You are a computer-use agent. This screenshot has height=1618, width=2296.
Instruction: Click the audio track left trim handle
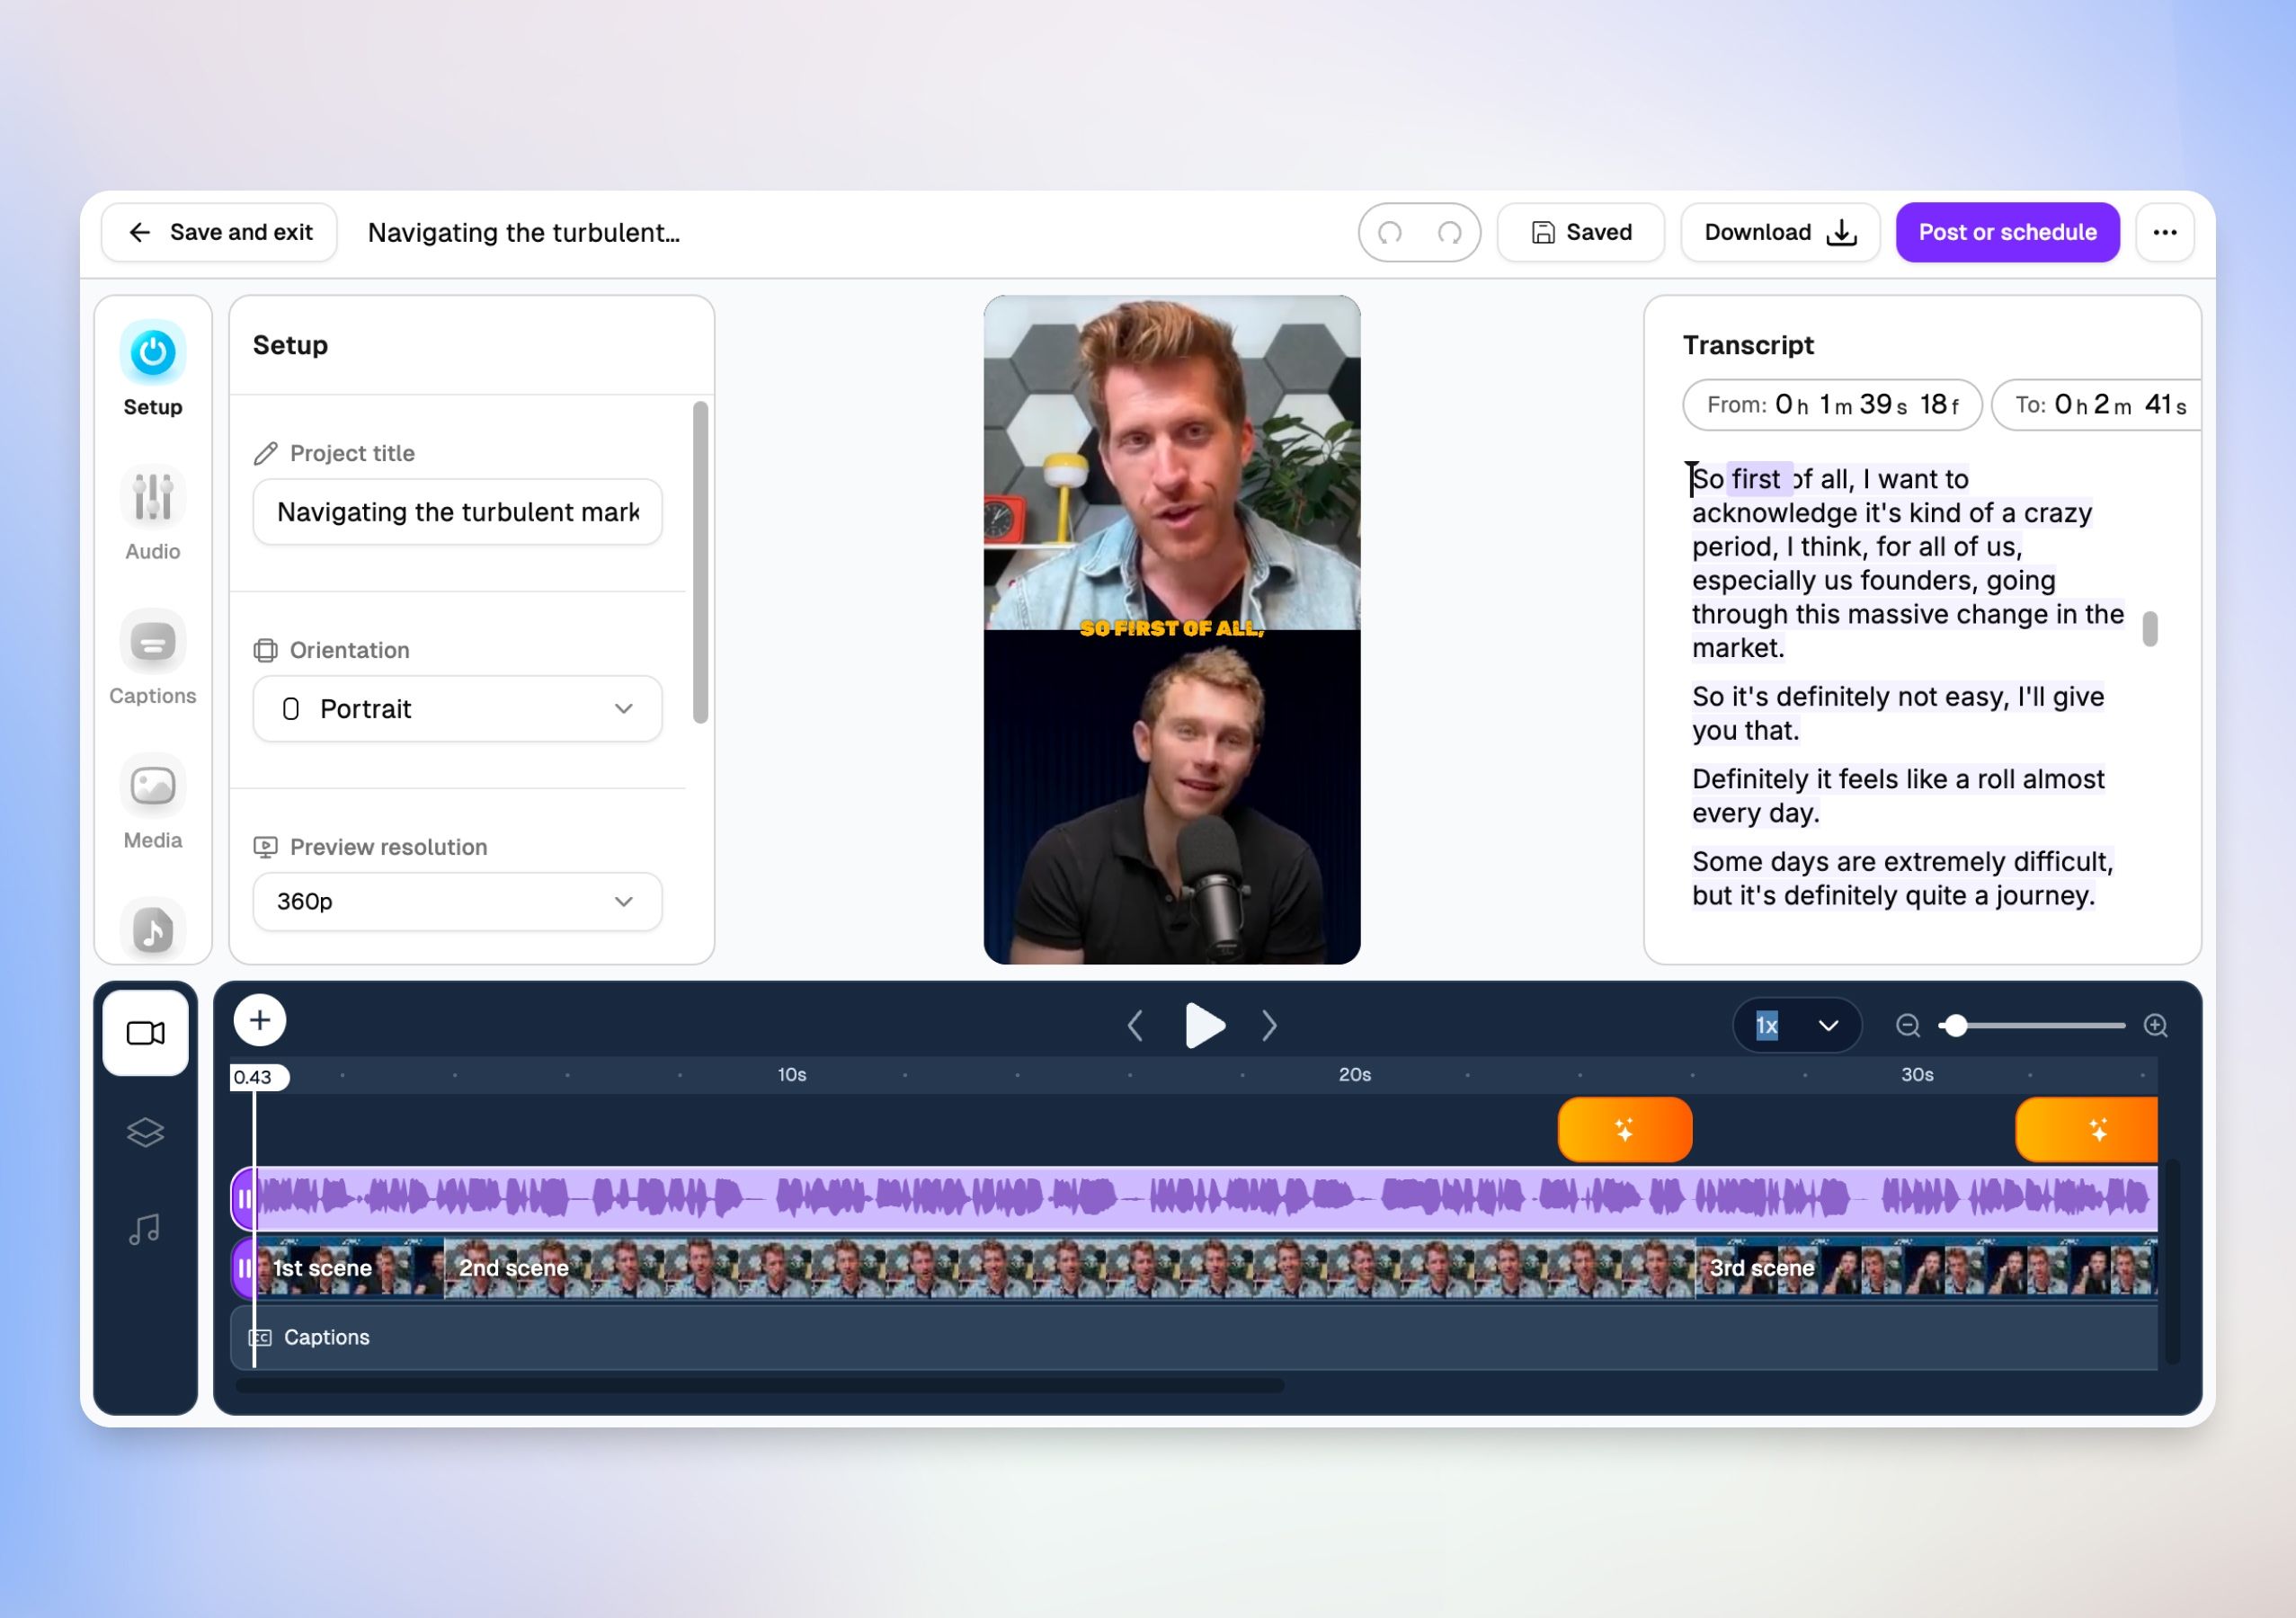[245, 1198]
